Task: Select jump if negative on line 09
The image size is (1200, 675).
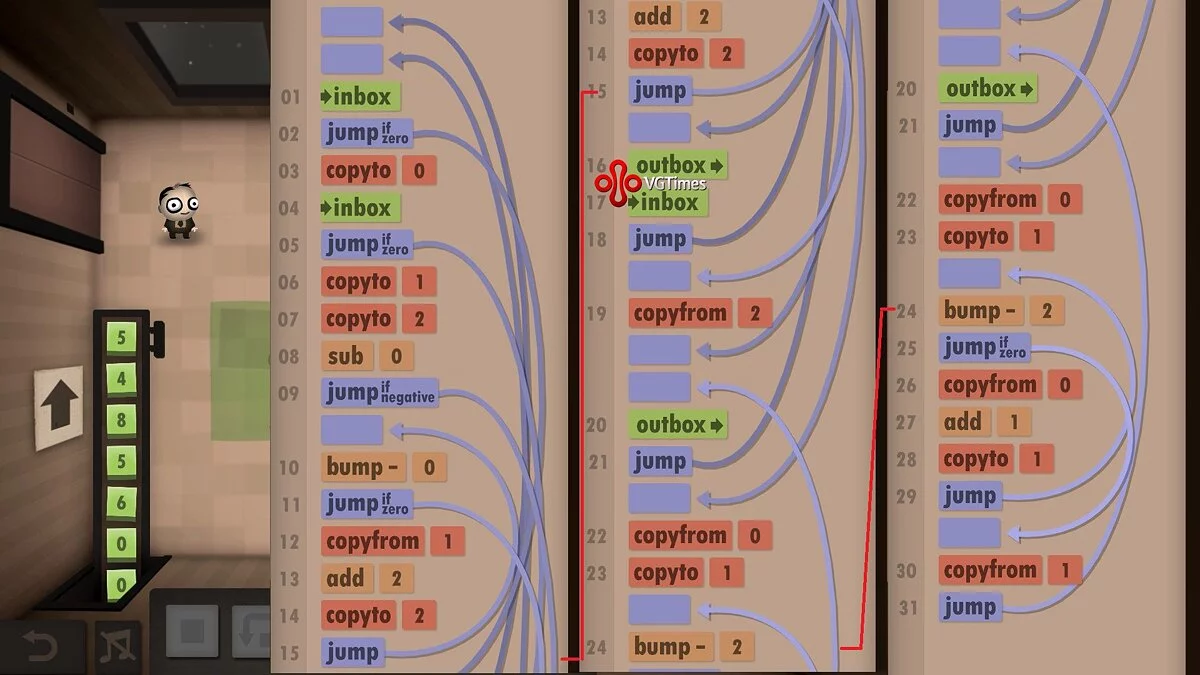Action: tap(380, 392)
